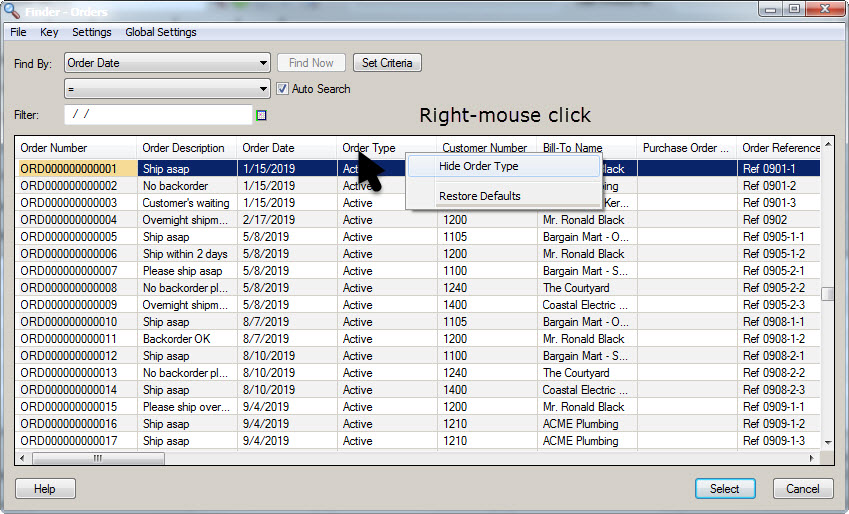Click the Finder magnifier title bar icon
Viewport: 849px width, 514px height.
click(x=11, y=10)
